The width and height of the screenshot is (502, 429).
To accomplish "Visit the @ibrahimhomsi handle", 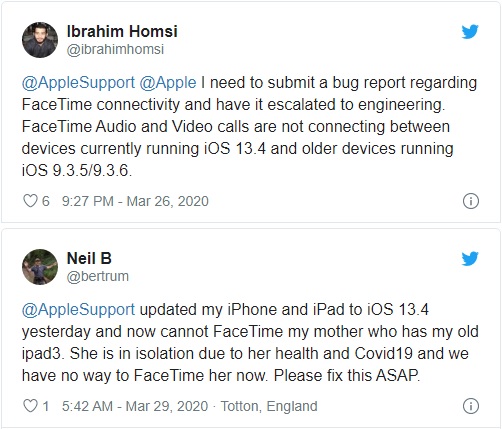I will [x=115, y=49].
